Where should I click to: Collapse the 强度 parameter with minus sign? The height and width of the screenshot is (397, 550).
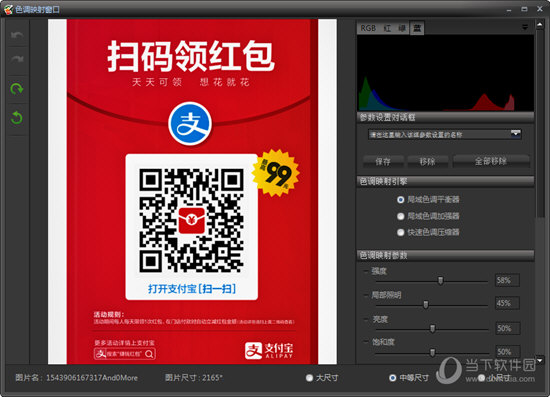coord(366,271)
